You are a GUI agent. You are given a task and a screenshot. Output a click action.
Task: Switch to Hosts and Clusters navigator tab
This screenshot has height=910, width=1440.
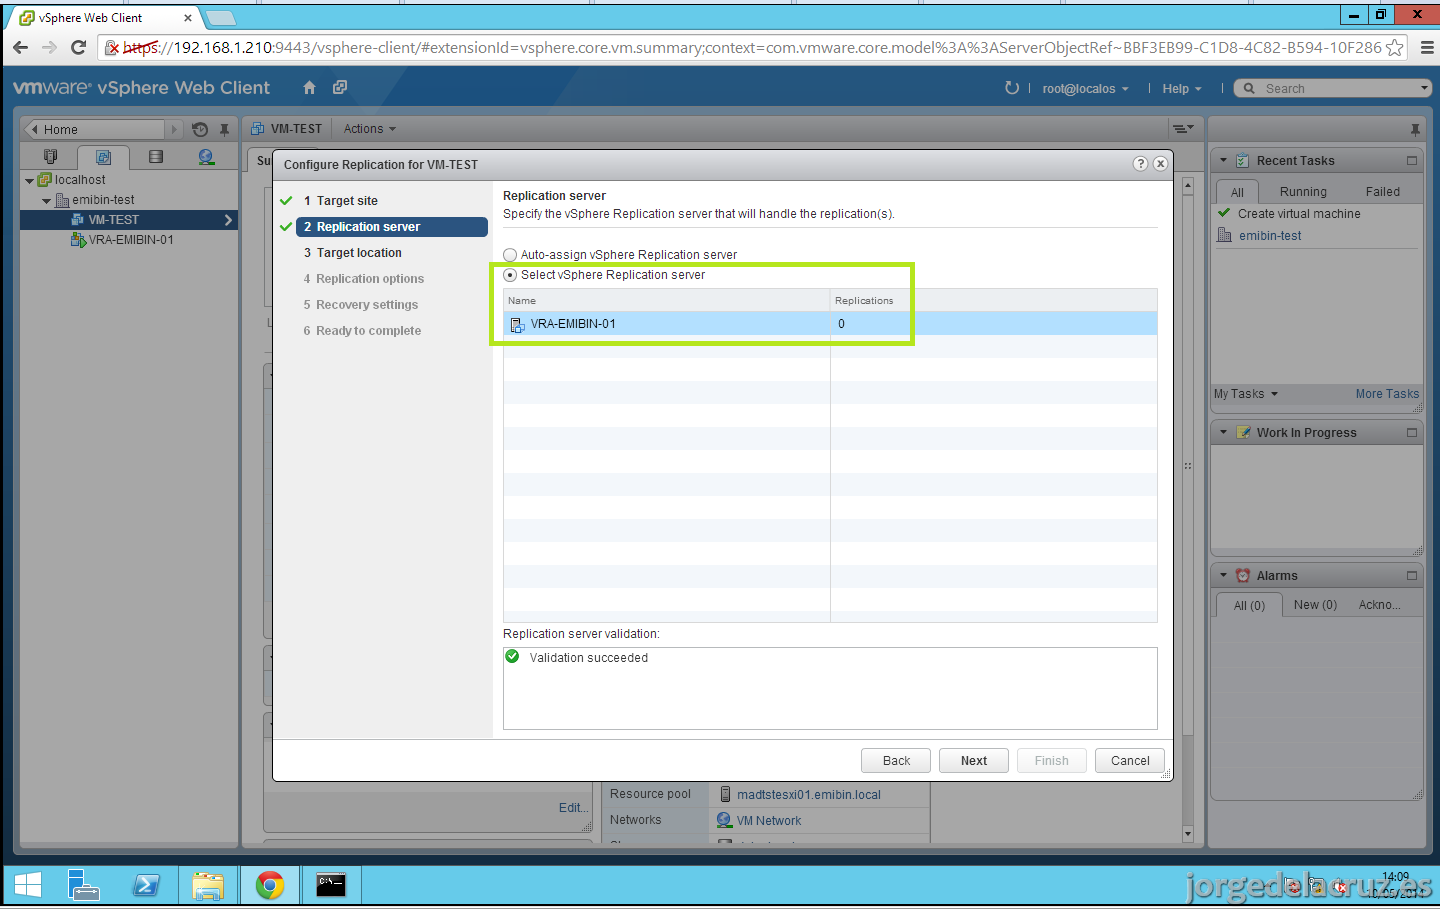[51, 157]
